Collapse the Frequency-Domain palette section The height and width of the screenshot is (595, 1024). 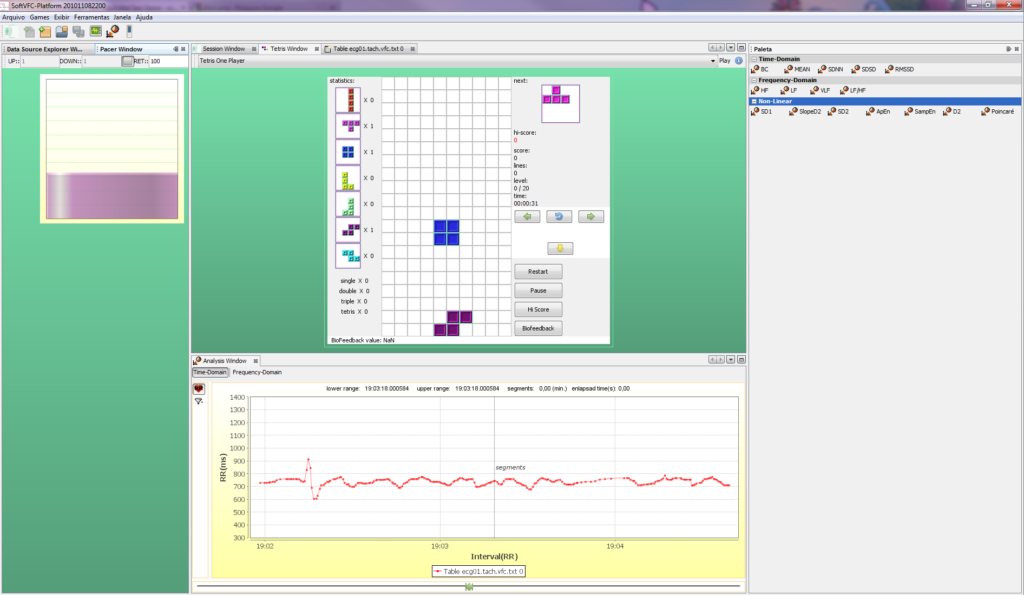coord(755,80)
